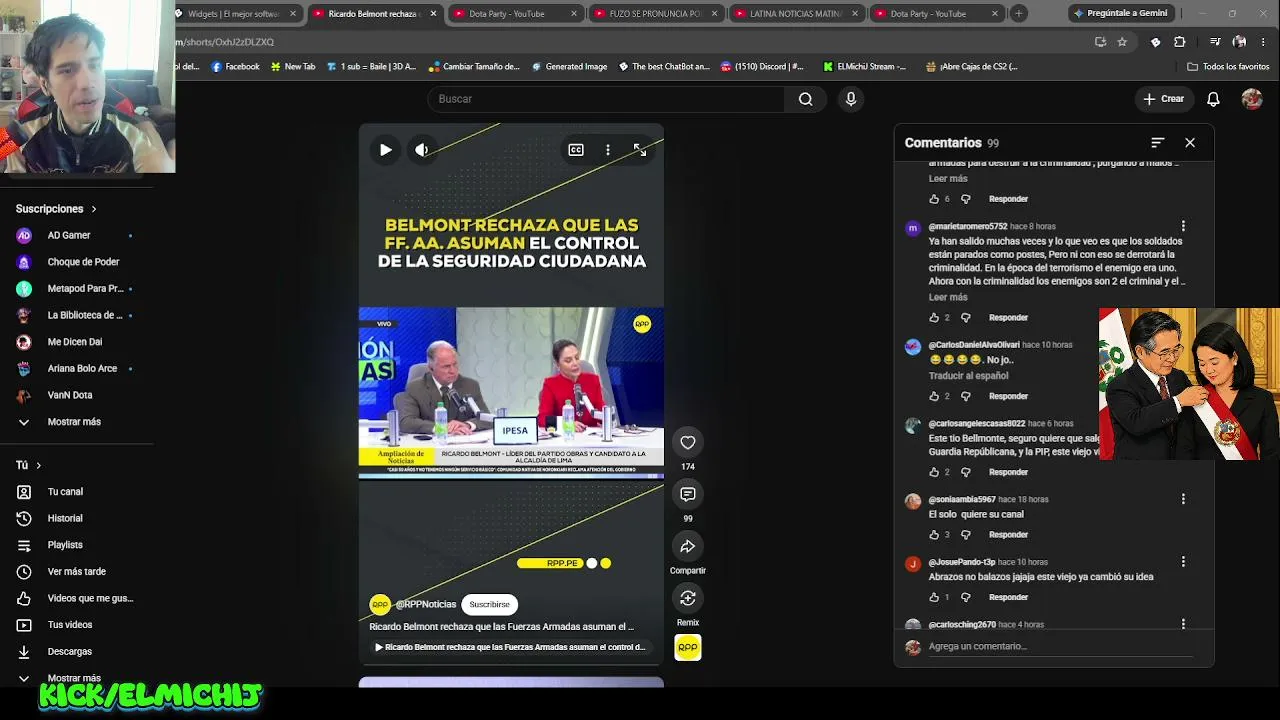Image resolution: width=1280 pixels, height=720 pixels.
Task: Reply to @JosuePando-t3p's comment
Action: click(1008, 597)
